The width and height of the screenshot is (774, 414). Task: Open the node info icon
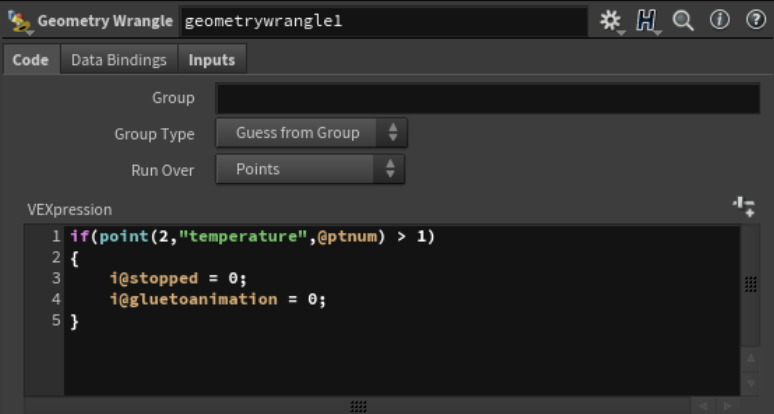tap(720, 20)
